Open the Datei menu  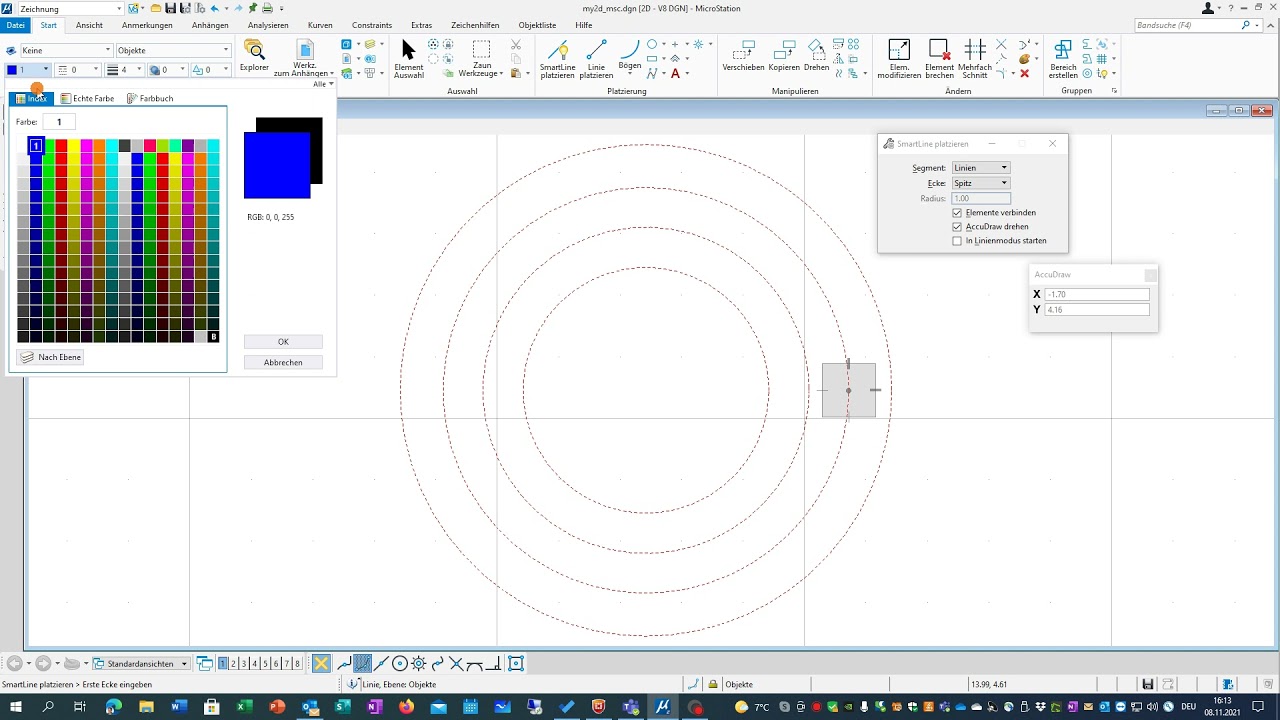coord(16,25)
